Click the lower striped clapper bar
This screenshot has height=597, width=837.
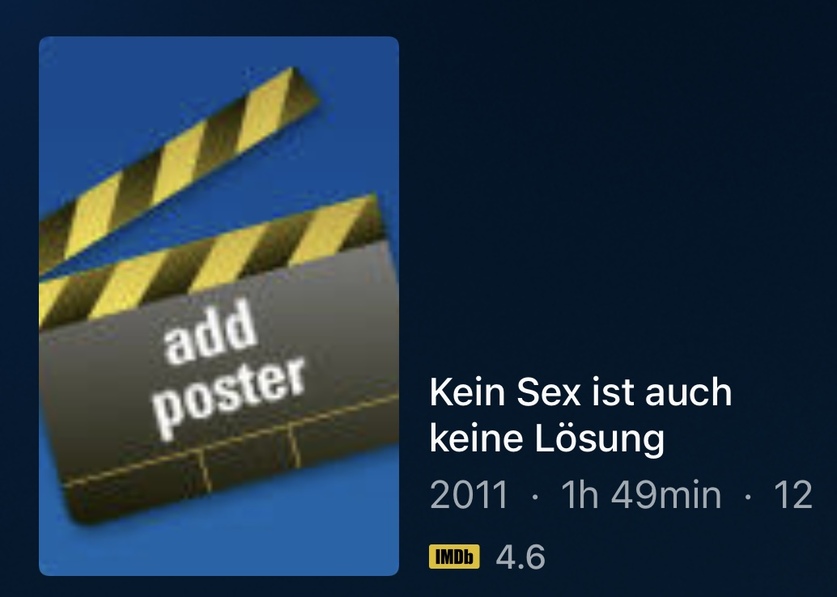coord(212,260)
